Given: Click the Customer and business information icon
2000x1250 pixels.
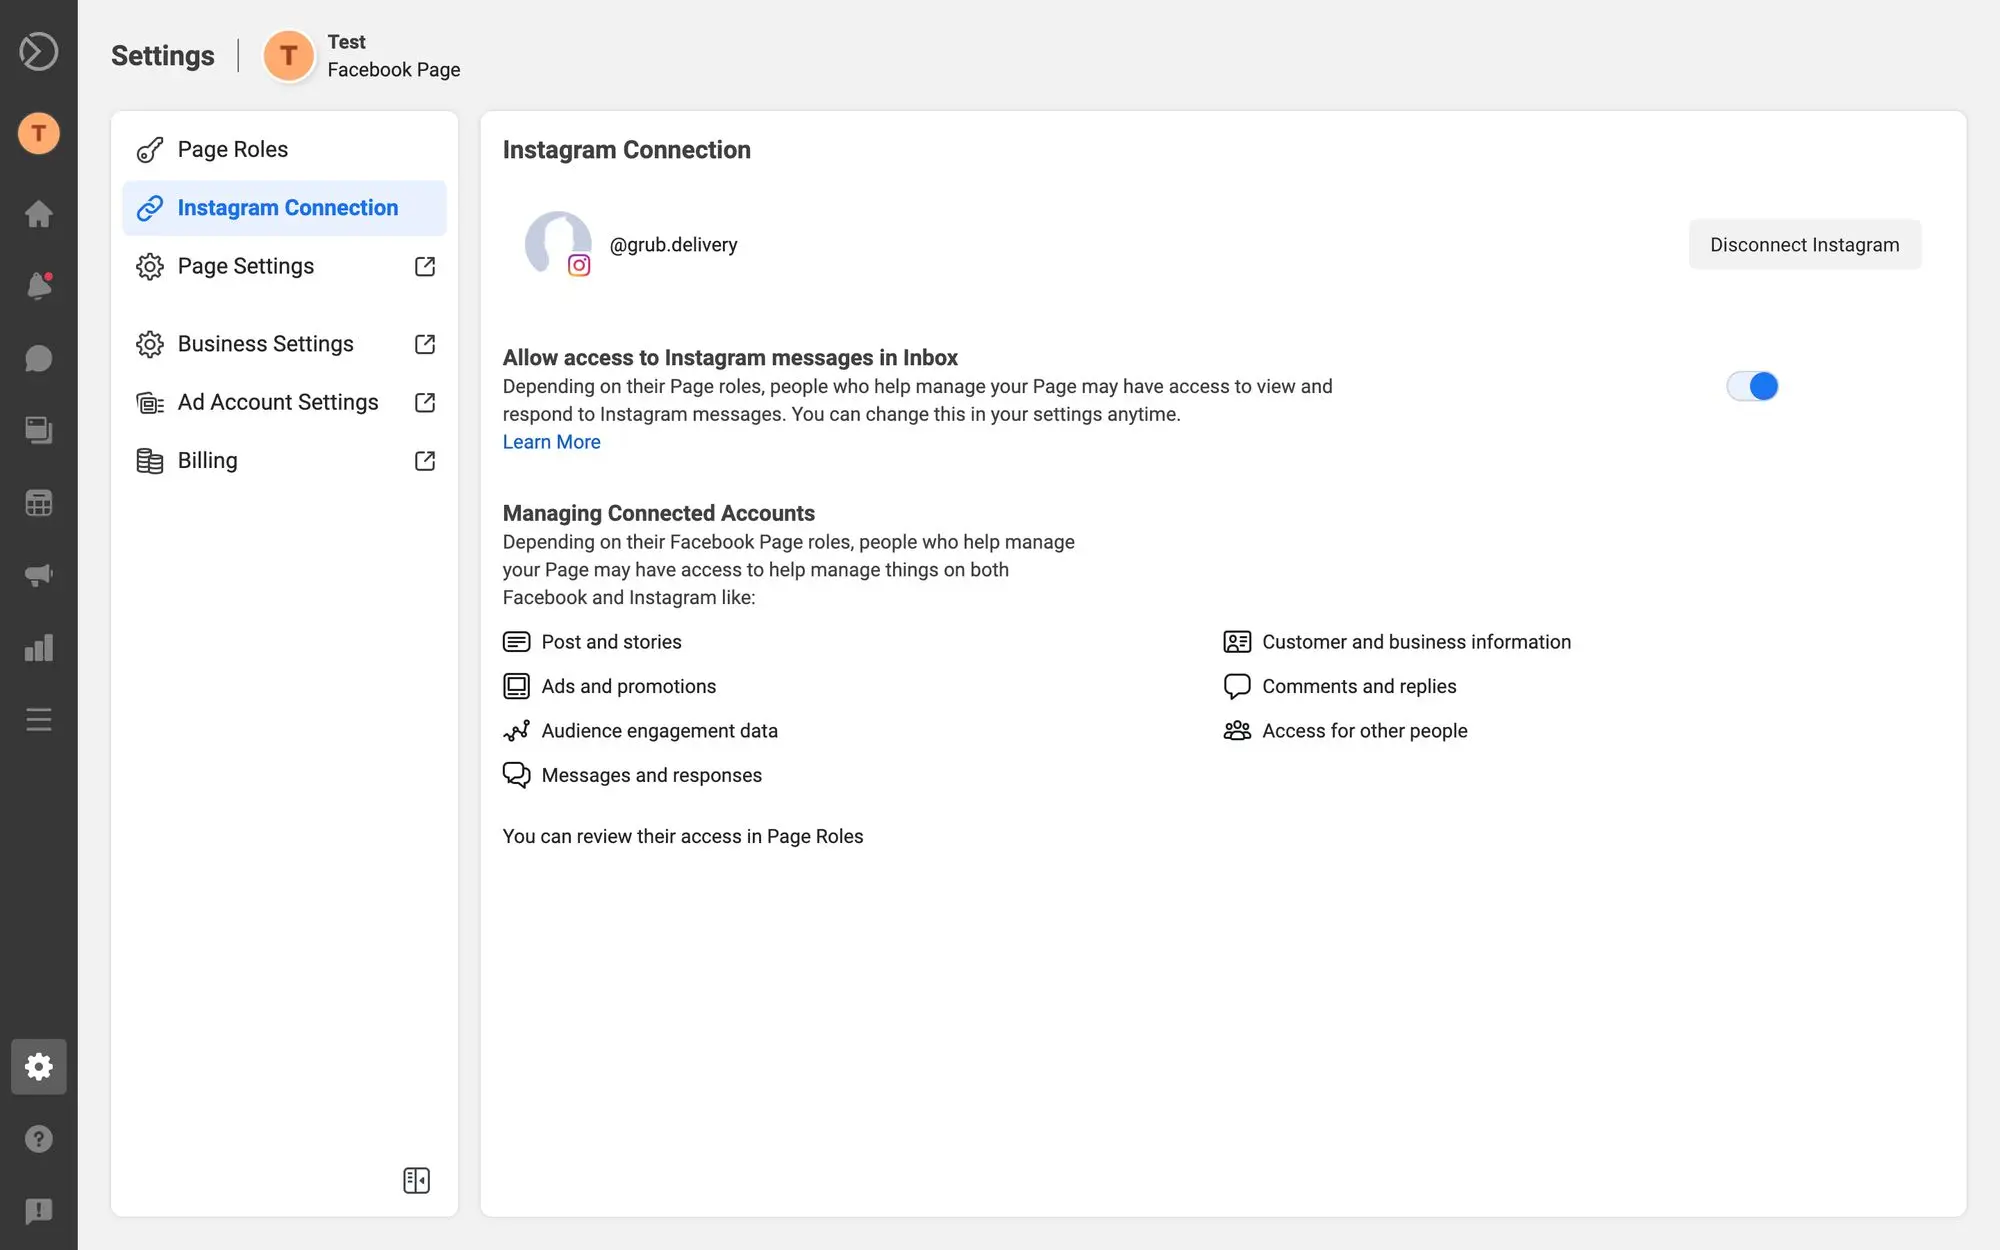Looking at the screenshot, I should click(1237, 642).
